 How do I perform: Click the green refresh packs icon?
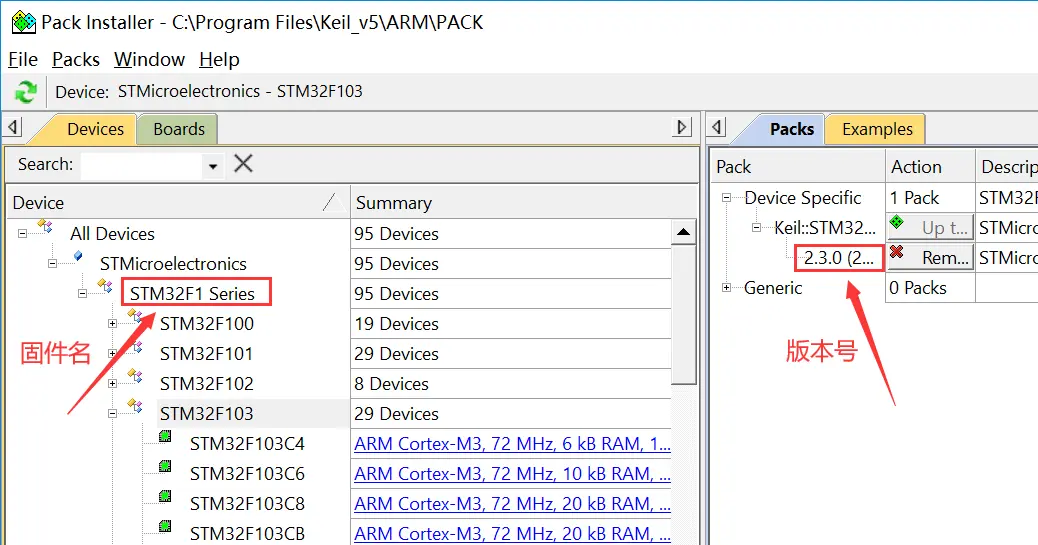tap(25, 91)
